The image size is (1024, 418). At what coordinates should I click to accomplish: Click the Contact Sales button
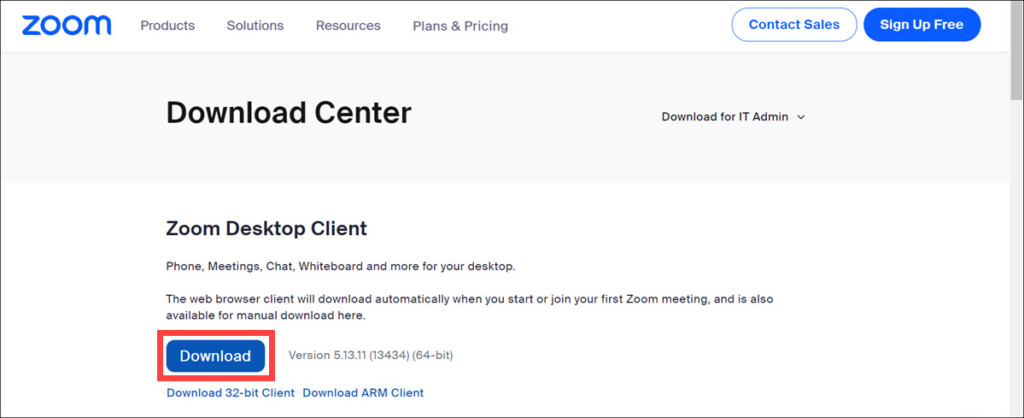click(794, 25)
